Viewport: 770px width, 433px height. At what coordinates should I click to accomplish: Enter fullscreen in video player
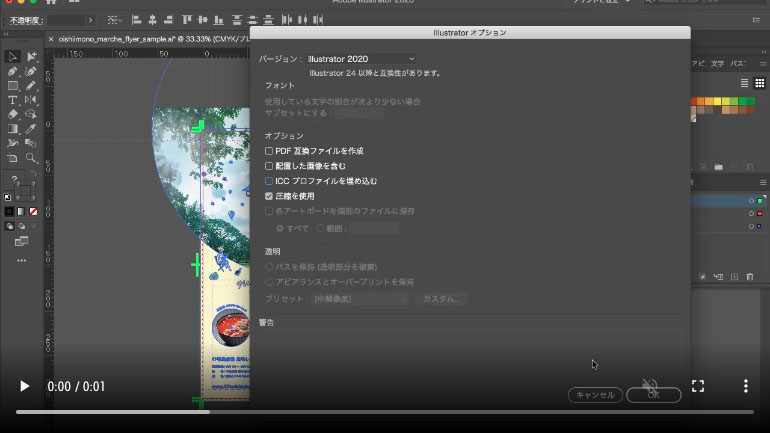tap(698, 386)
